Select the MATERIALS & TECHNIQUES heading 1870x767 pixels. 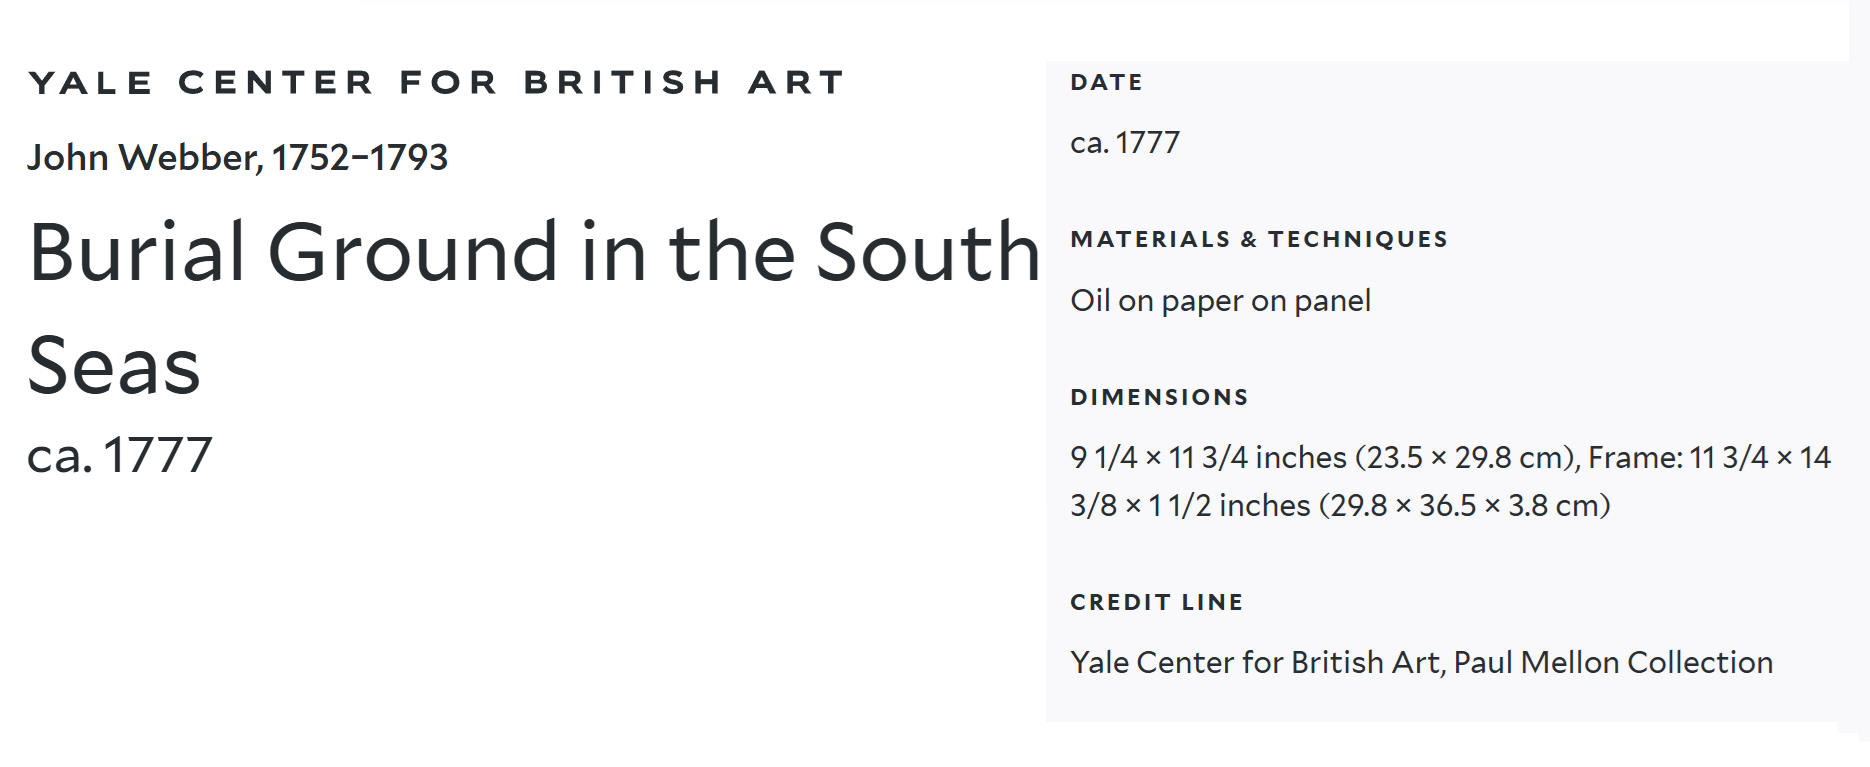click(x=1259, y=239)
